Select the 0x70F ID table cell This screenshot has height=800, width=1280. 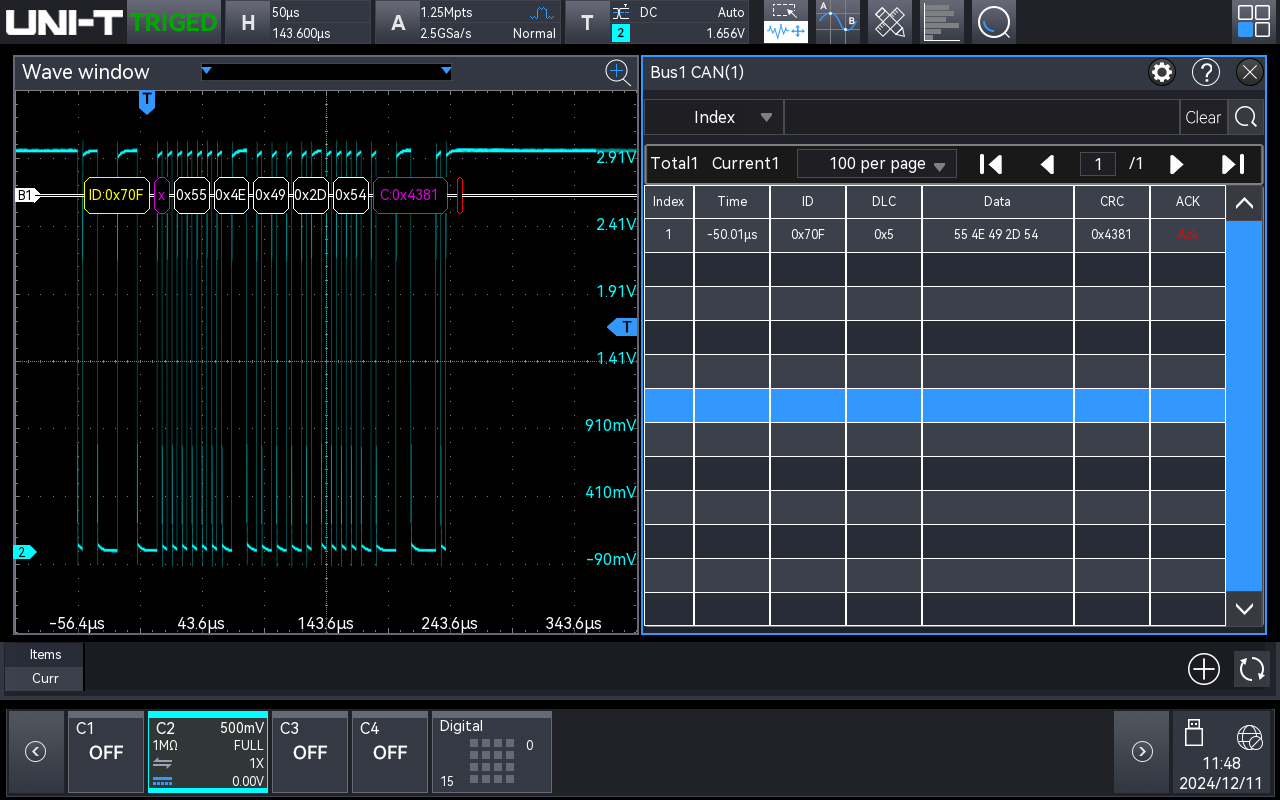(x=808, y=235)
